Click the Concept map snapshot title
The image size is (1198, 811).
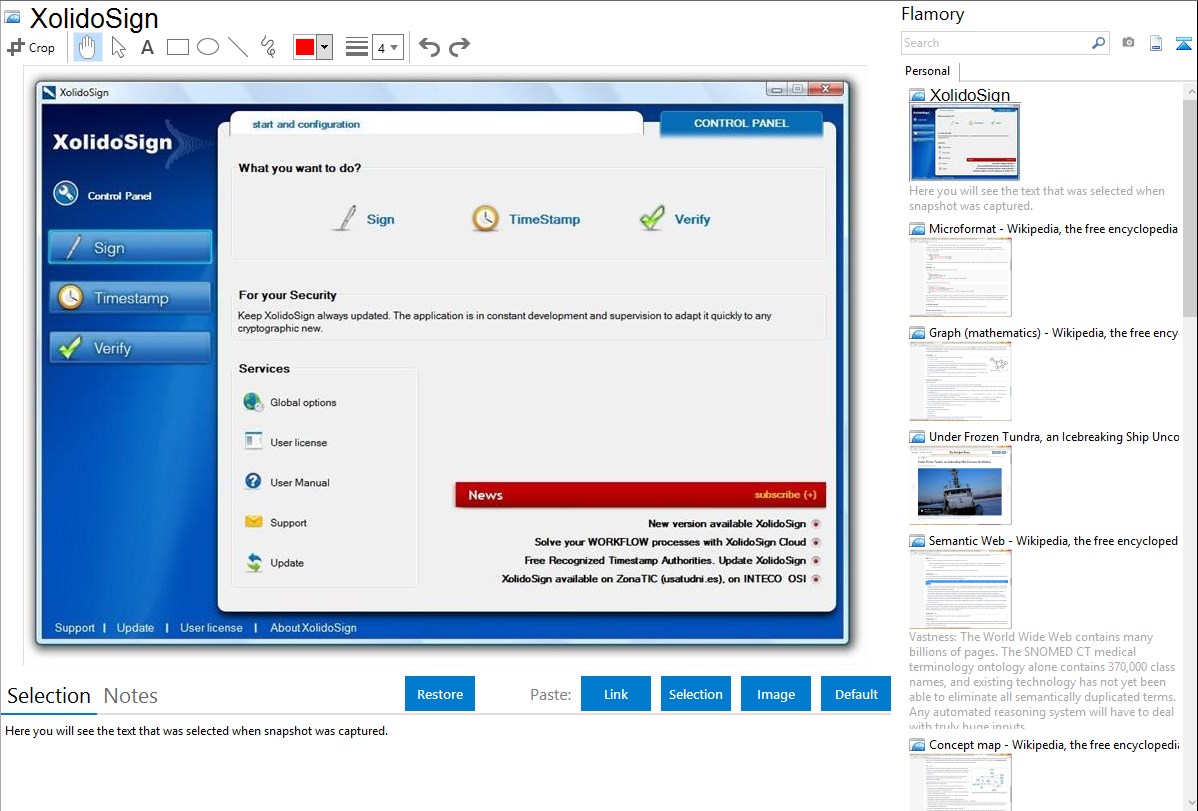pyautogui.click(x=1054, y=744)
